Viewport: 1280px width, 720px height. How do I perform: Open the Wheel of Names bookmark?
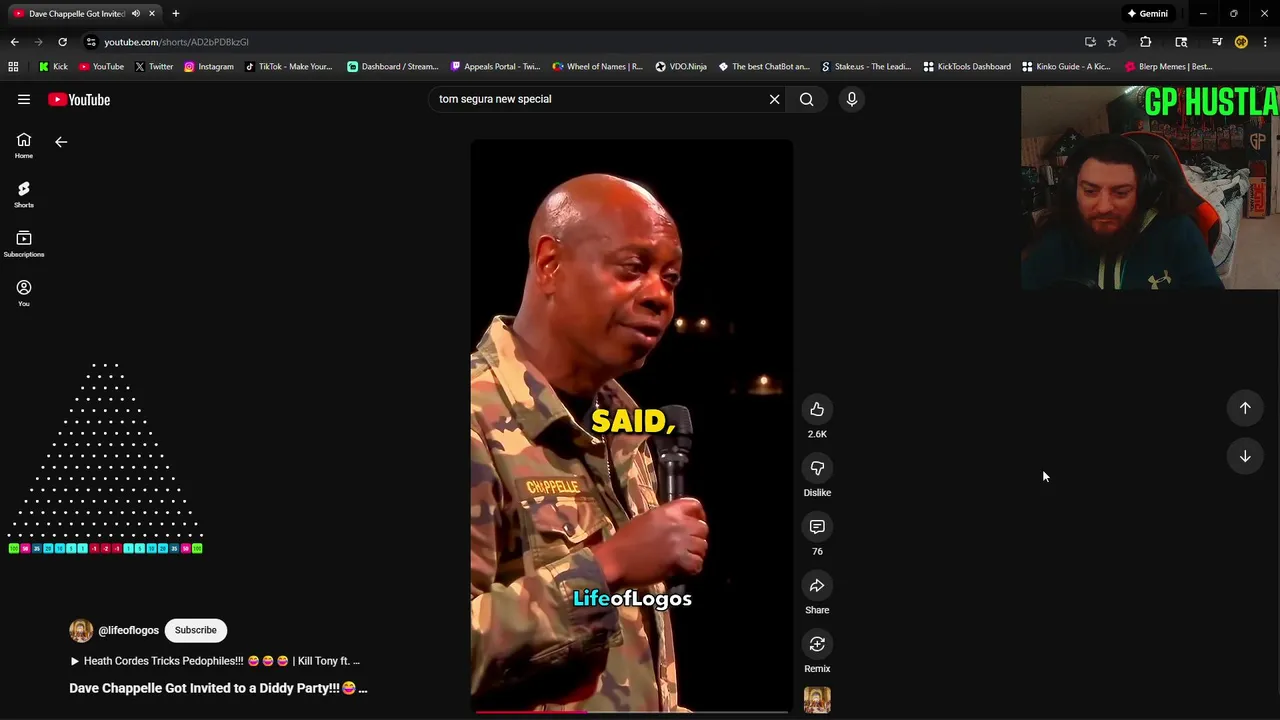pos(598,67)
